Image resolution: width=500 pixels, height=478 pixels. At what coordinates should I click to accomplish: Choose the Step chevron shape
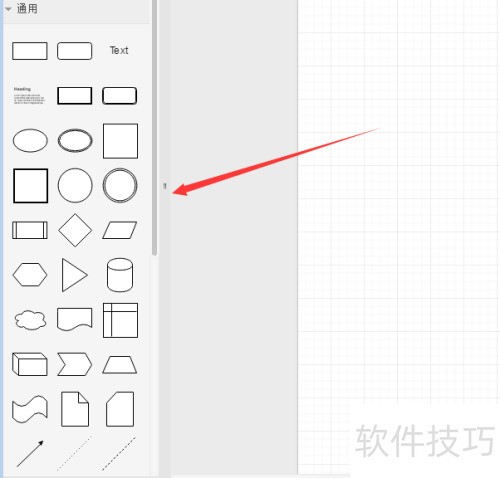(x=74, y=364)
